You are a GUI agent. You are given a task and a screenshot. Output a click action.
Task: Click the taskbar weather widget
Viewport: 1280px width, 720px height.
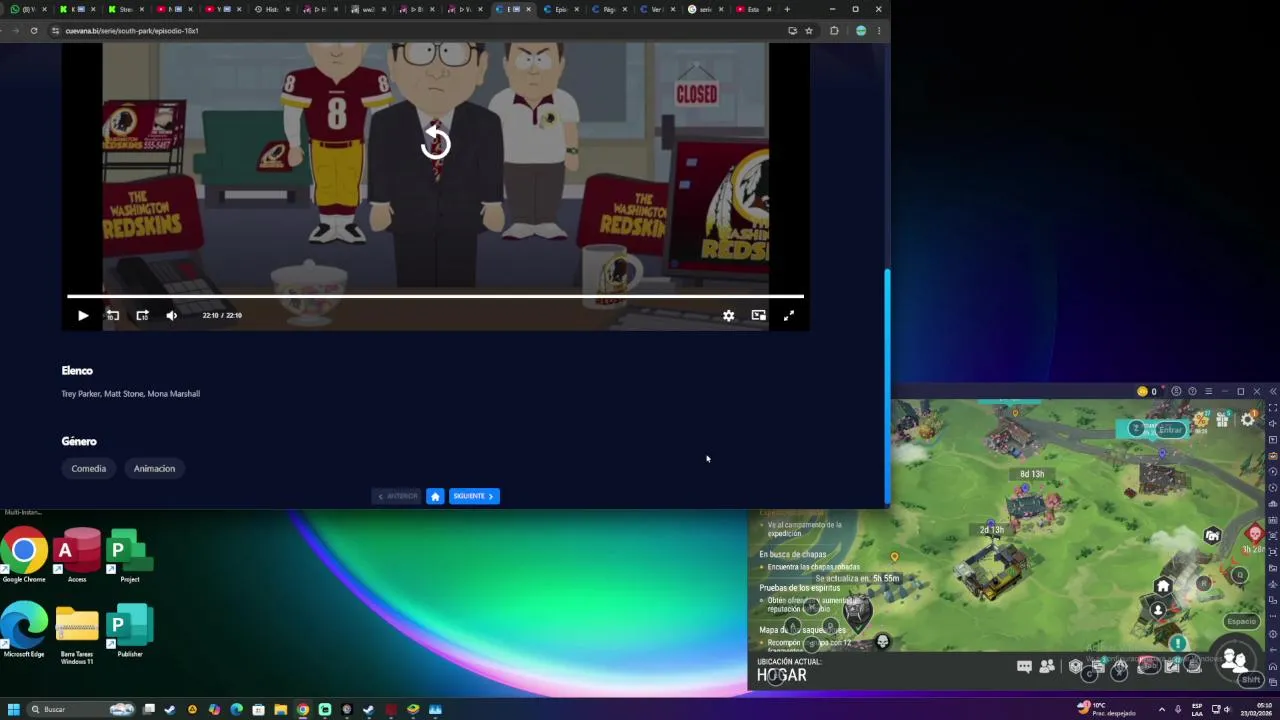tap(1106, 709)
